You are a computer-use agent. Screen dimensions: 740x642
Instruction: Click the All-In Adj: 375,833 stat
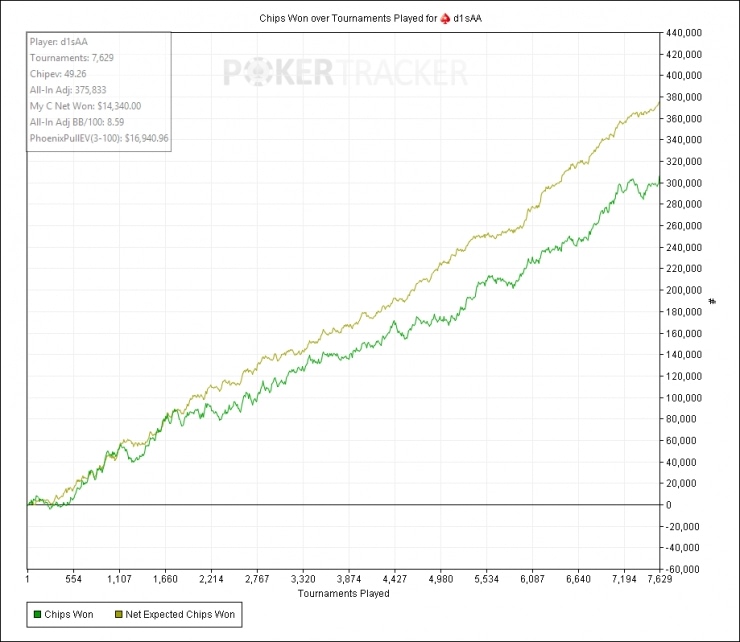(x=68, y=90)
